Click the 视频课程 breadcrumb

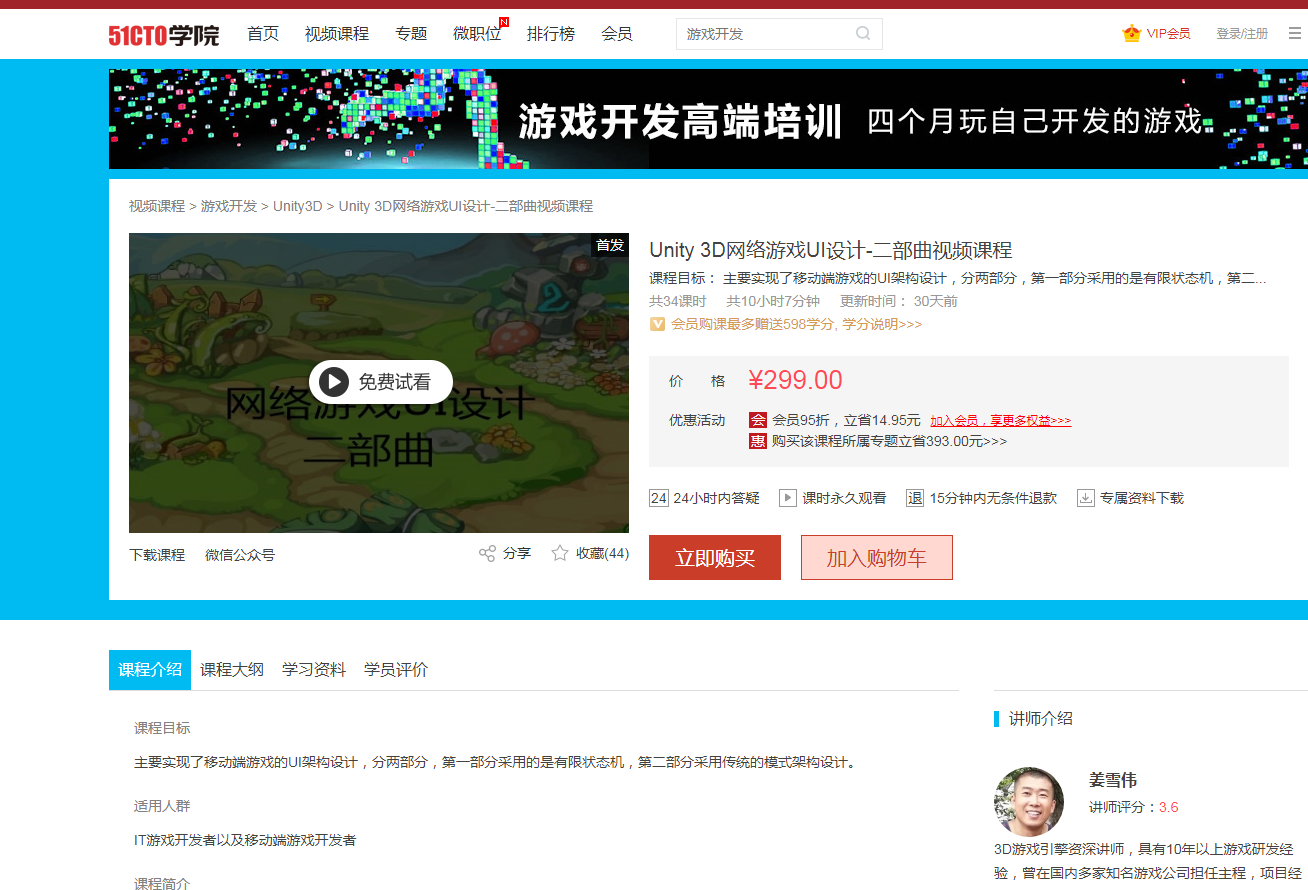click(157, 206)
